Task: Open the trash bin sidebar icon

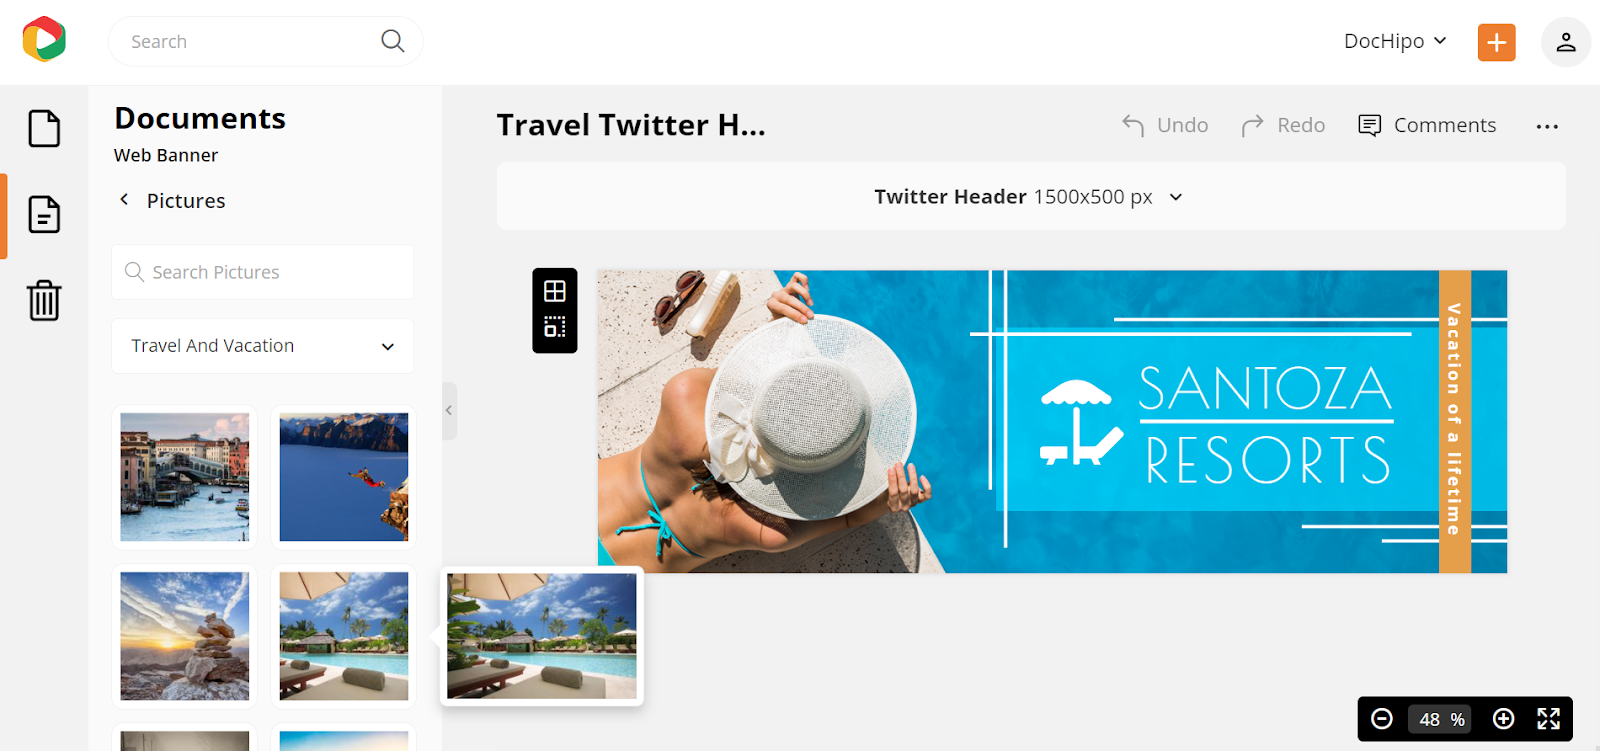Action: pyautogui.click(x=44, y=300)
